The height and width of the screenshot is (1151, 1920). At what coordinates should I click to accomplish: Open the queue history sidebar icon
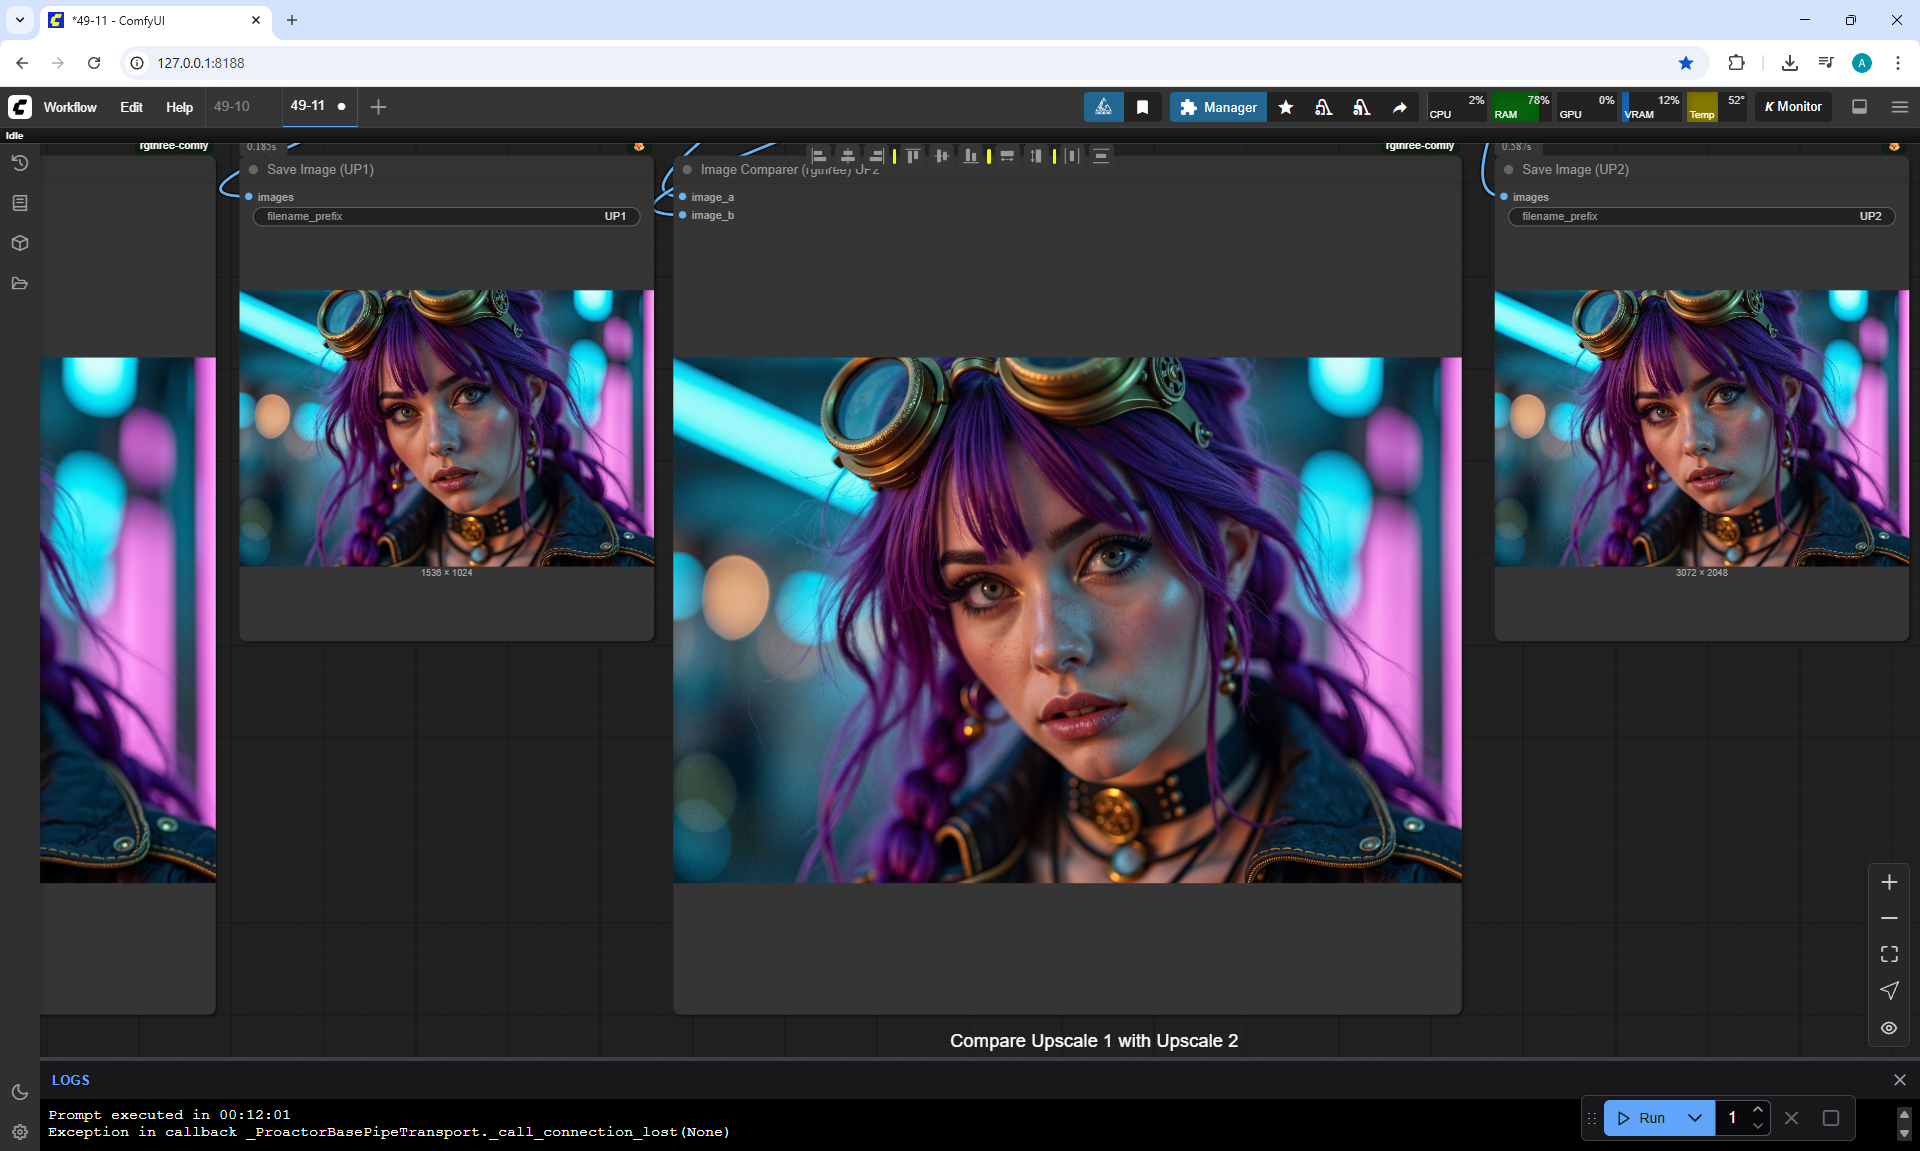(x=19, y=163)
